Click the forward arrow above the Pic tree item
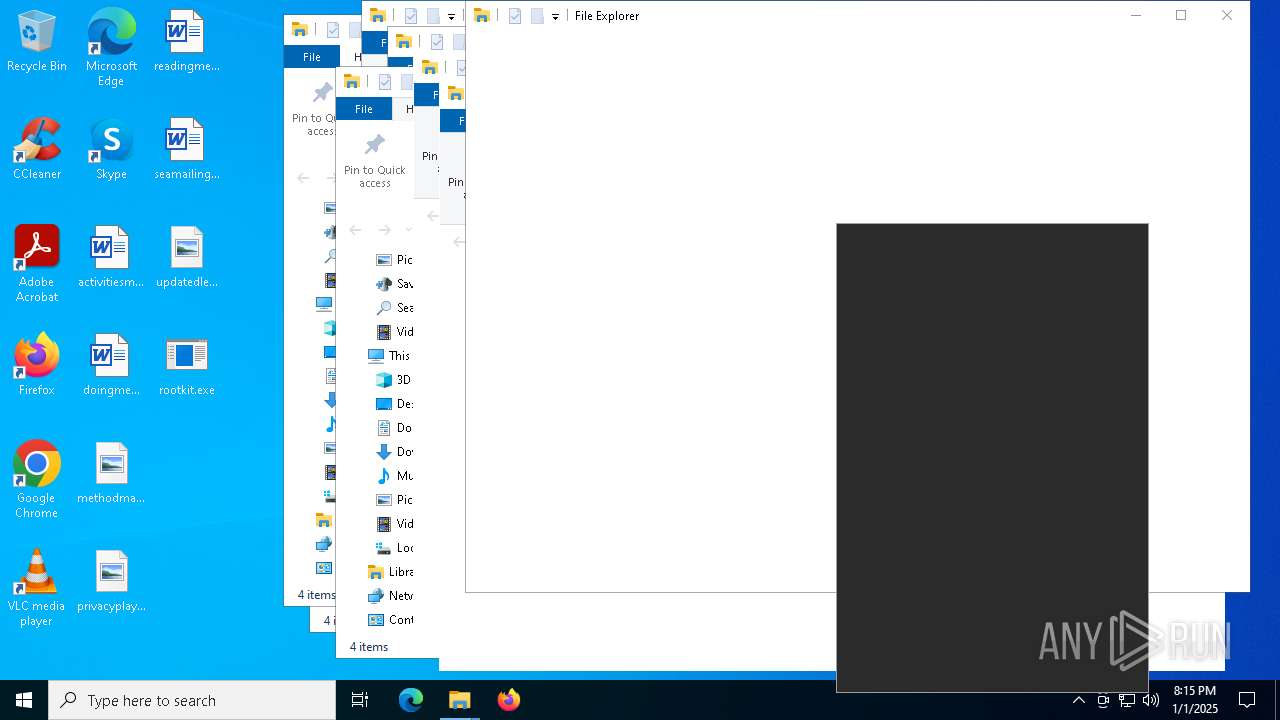Viewport: 1280px width, 720px height. [385, 230]
